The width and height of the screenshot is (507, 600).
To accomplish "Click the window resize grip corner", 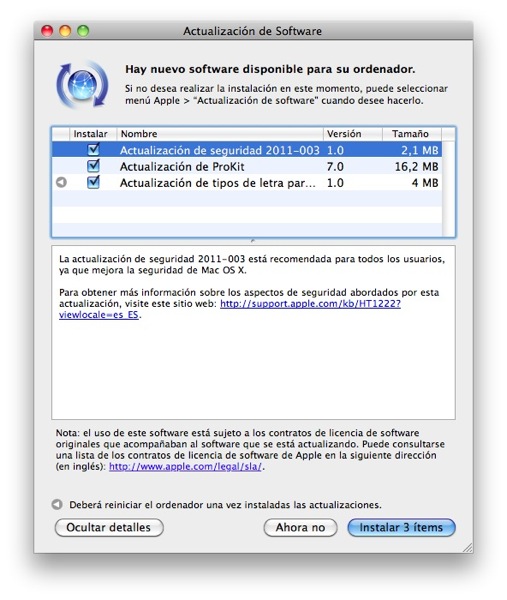I will (467, 547).
